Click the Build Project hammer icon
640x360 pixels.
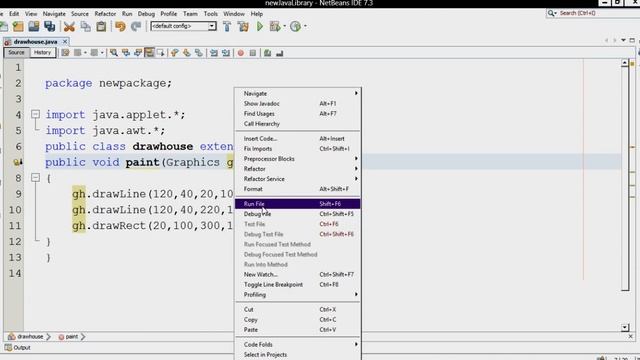[x=227, y=27]
